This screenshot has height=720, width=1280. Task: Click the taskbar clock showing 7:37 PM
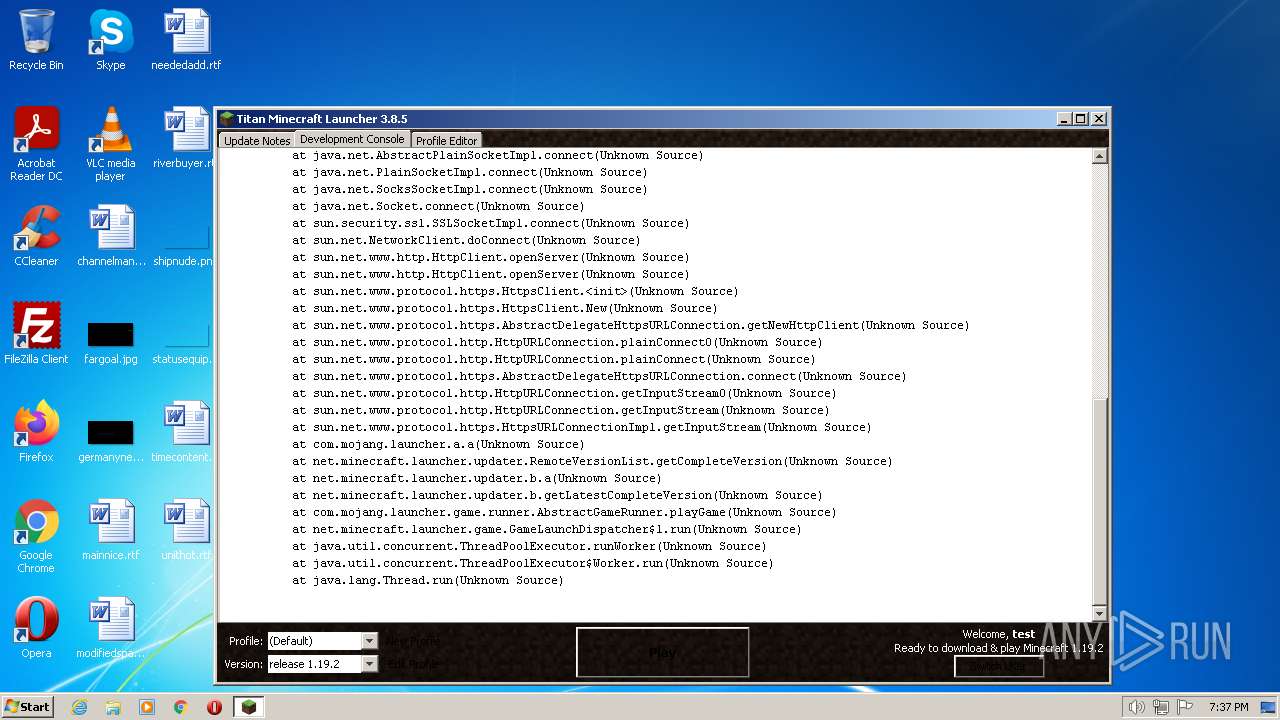(1228, 707)
